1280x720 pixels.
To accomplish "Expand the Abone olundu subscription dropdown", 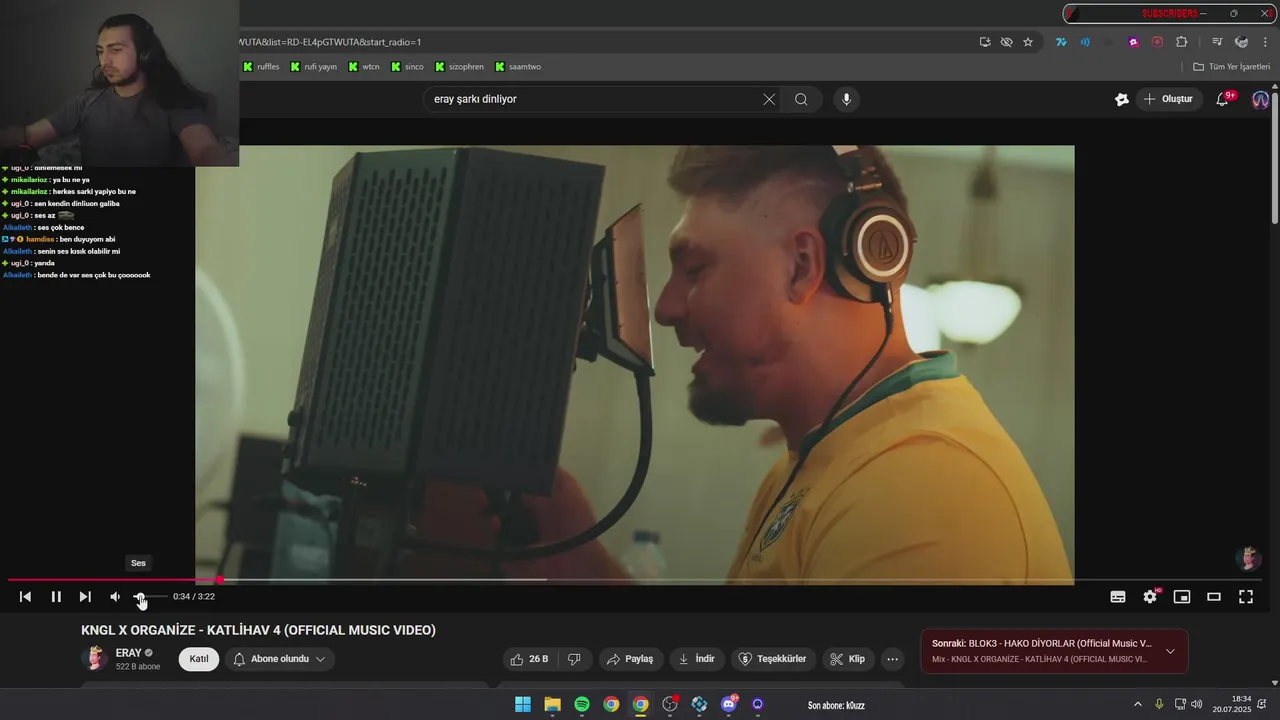I will click(x=279, y=659).
